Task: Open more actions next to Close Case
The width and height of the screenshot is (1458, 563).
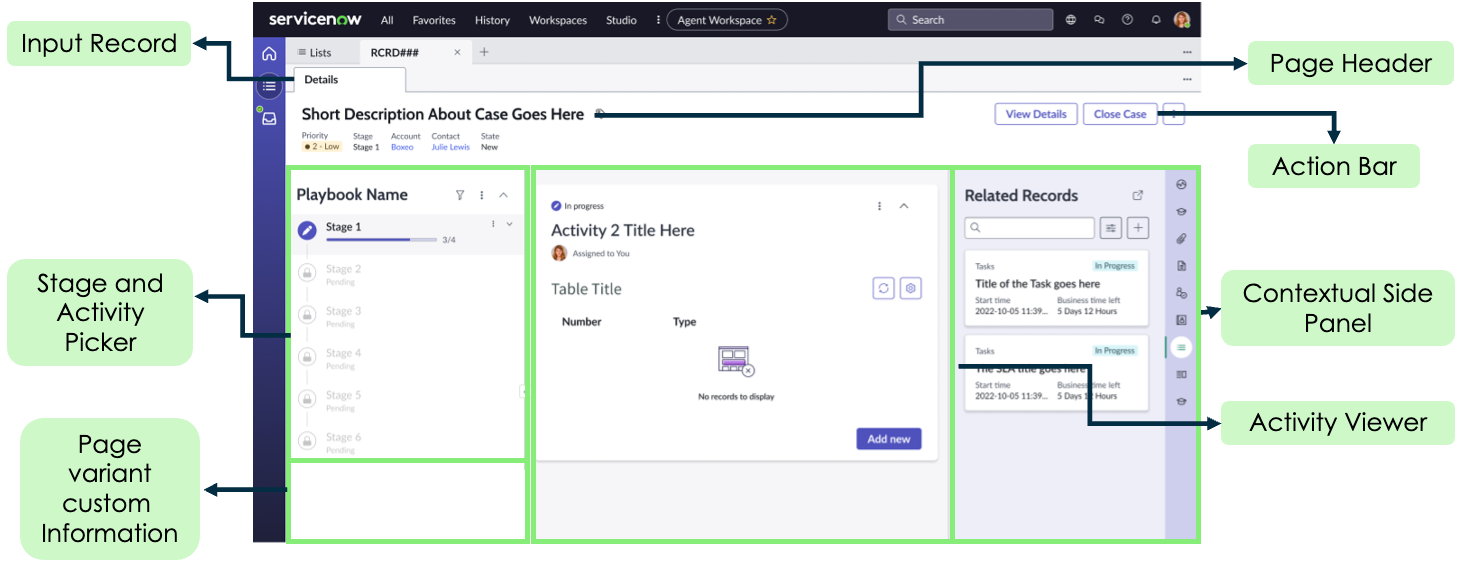Action: (x=1174, y=114)
